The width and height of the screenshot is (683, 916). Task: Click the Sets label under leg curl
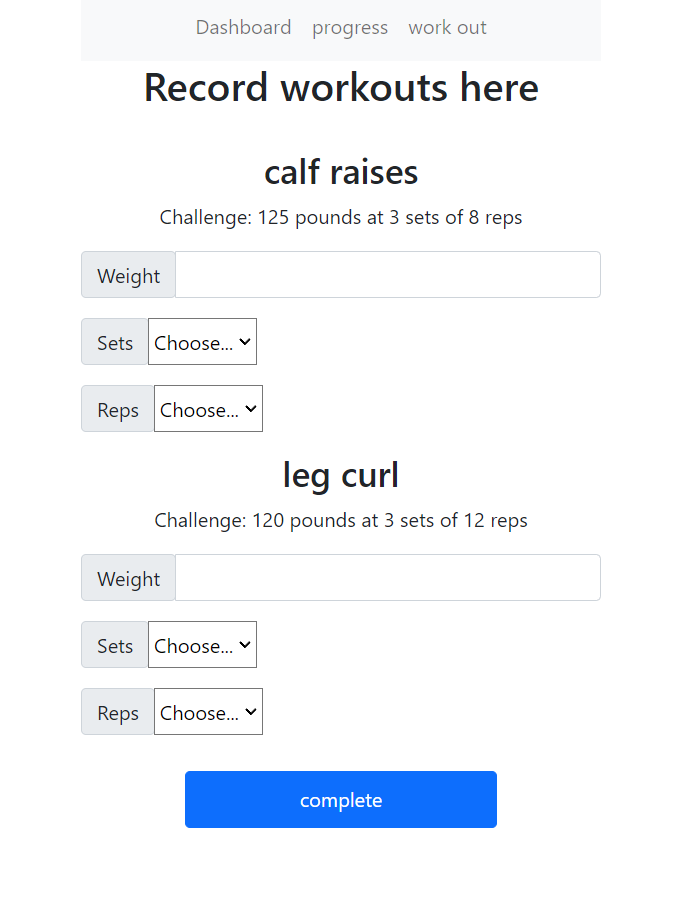tap(115, 645)
